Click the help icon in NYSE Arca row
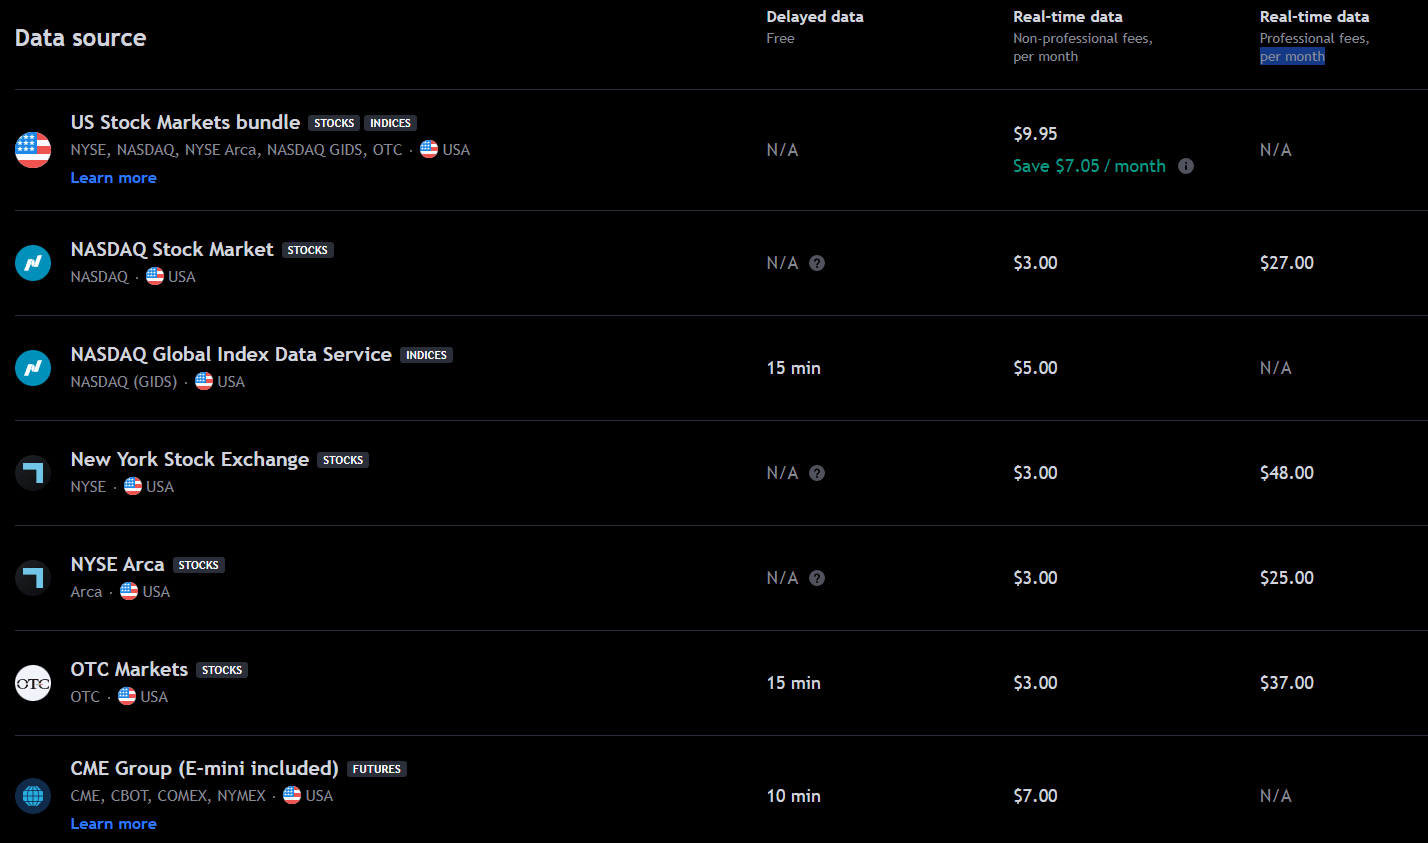The height and width of the screenshot is (843, 1428). [x=817, y=578]
